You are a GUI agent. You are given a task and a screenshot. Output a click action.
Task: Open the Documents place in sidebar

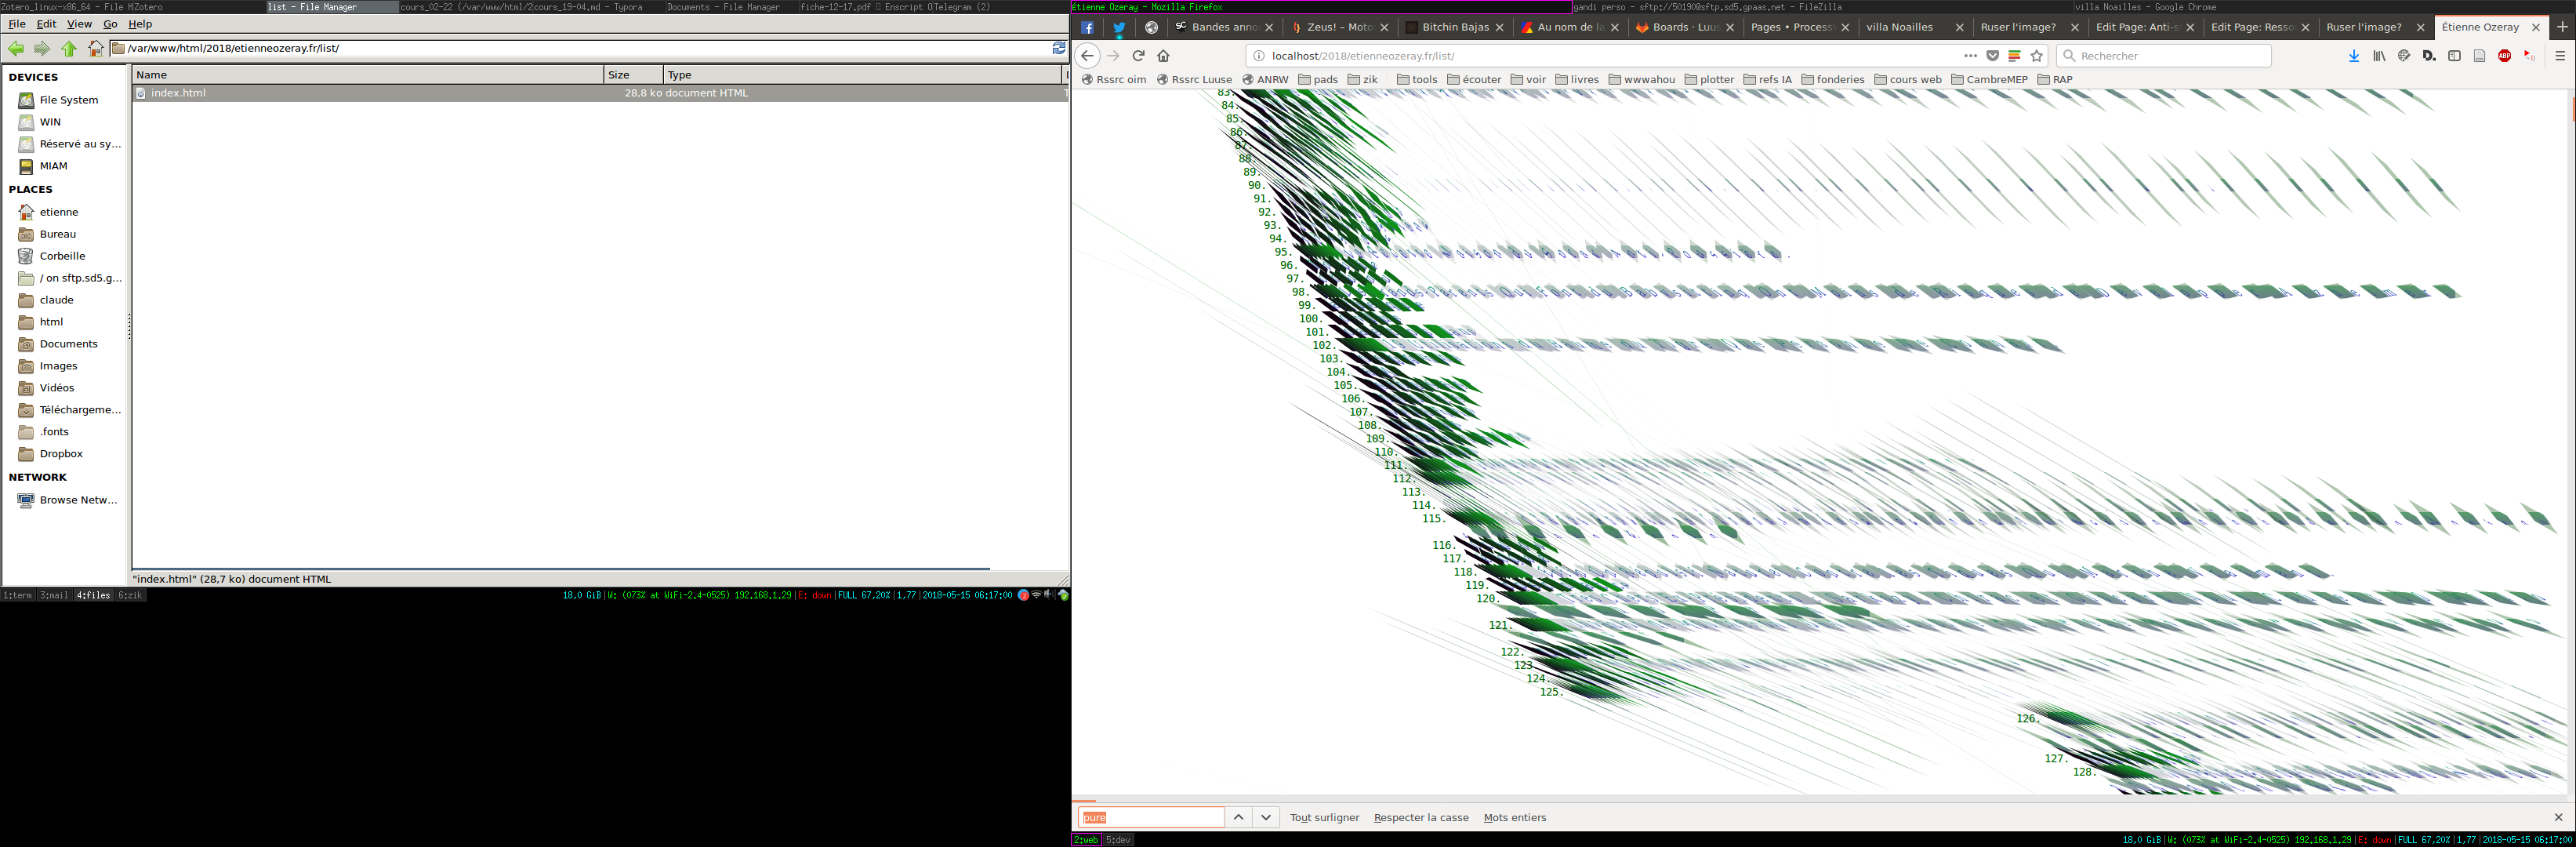click(x=68, y=344)
